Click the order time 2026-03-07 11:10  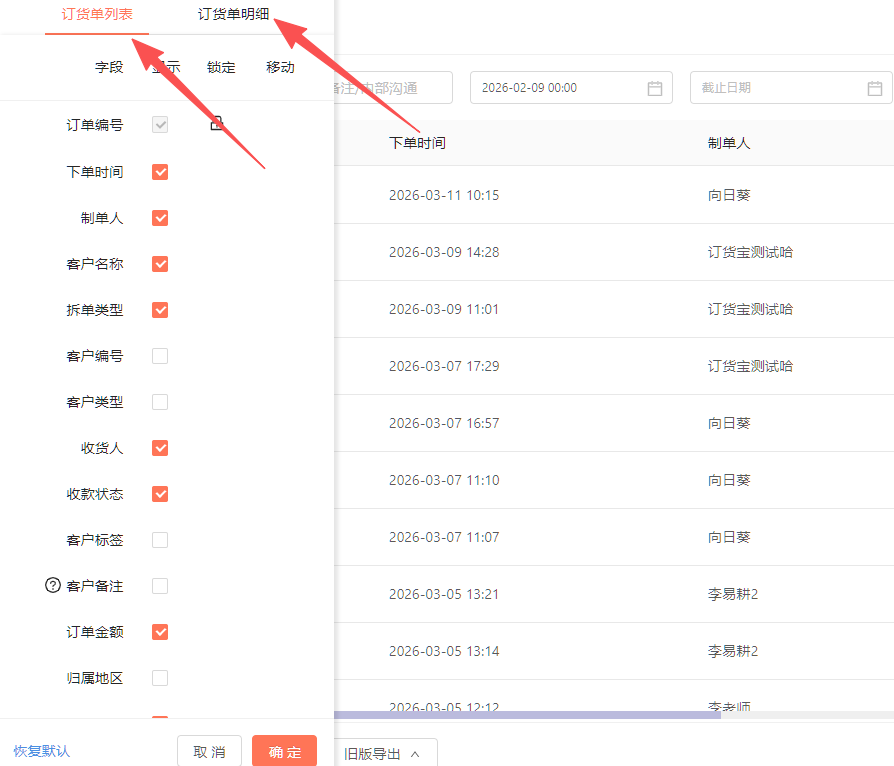click(444, 480)
